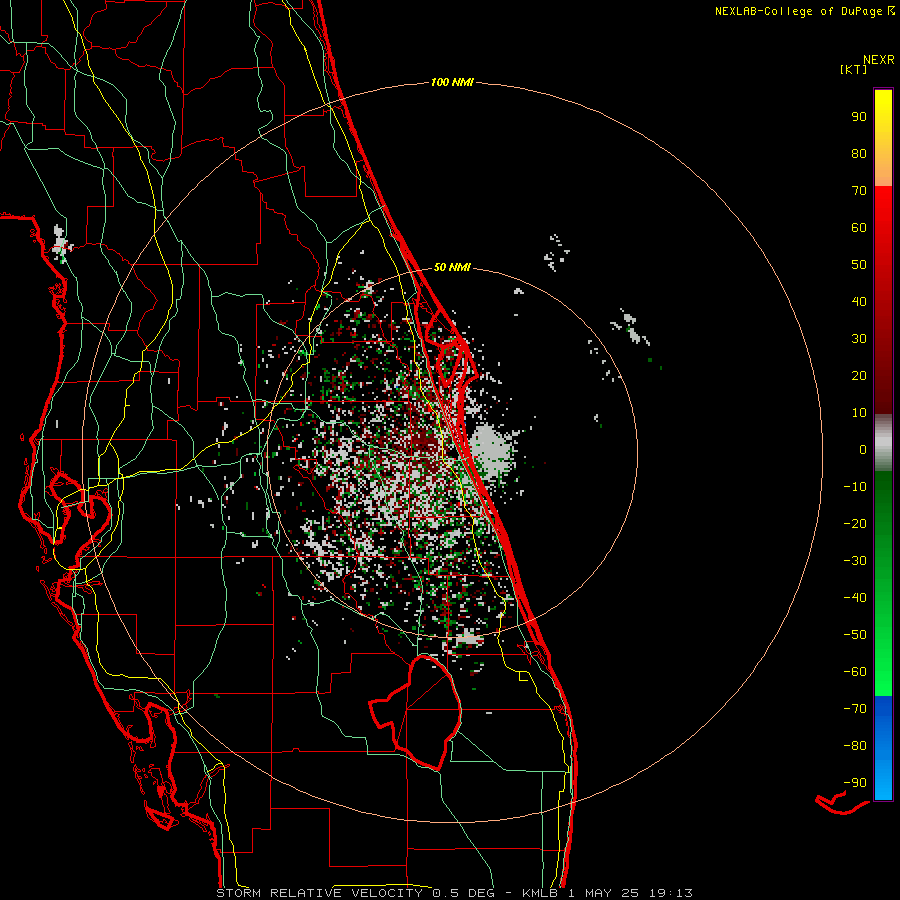Pick the gray zero-velocity segment of the colorbar

pos(883,443)
